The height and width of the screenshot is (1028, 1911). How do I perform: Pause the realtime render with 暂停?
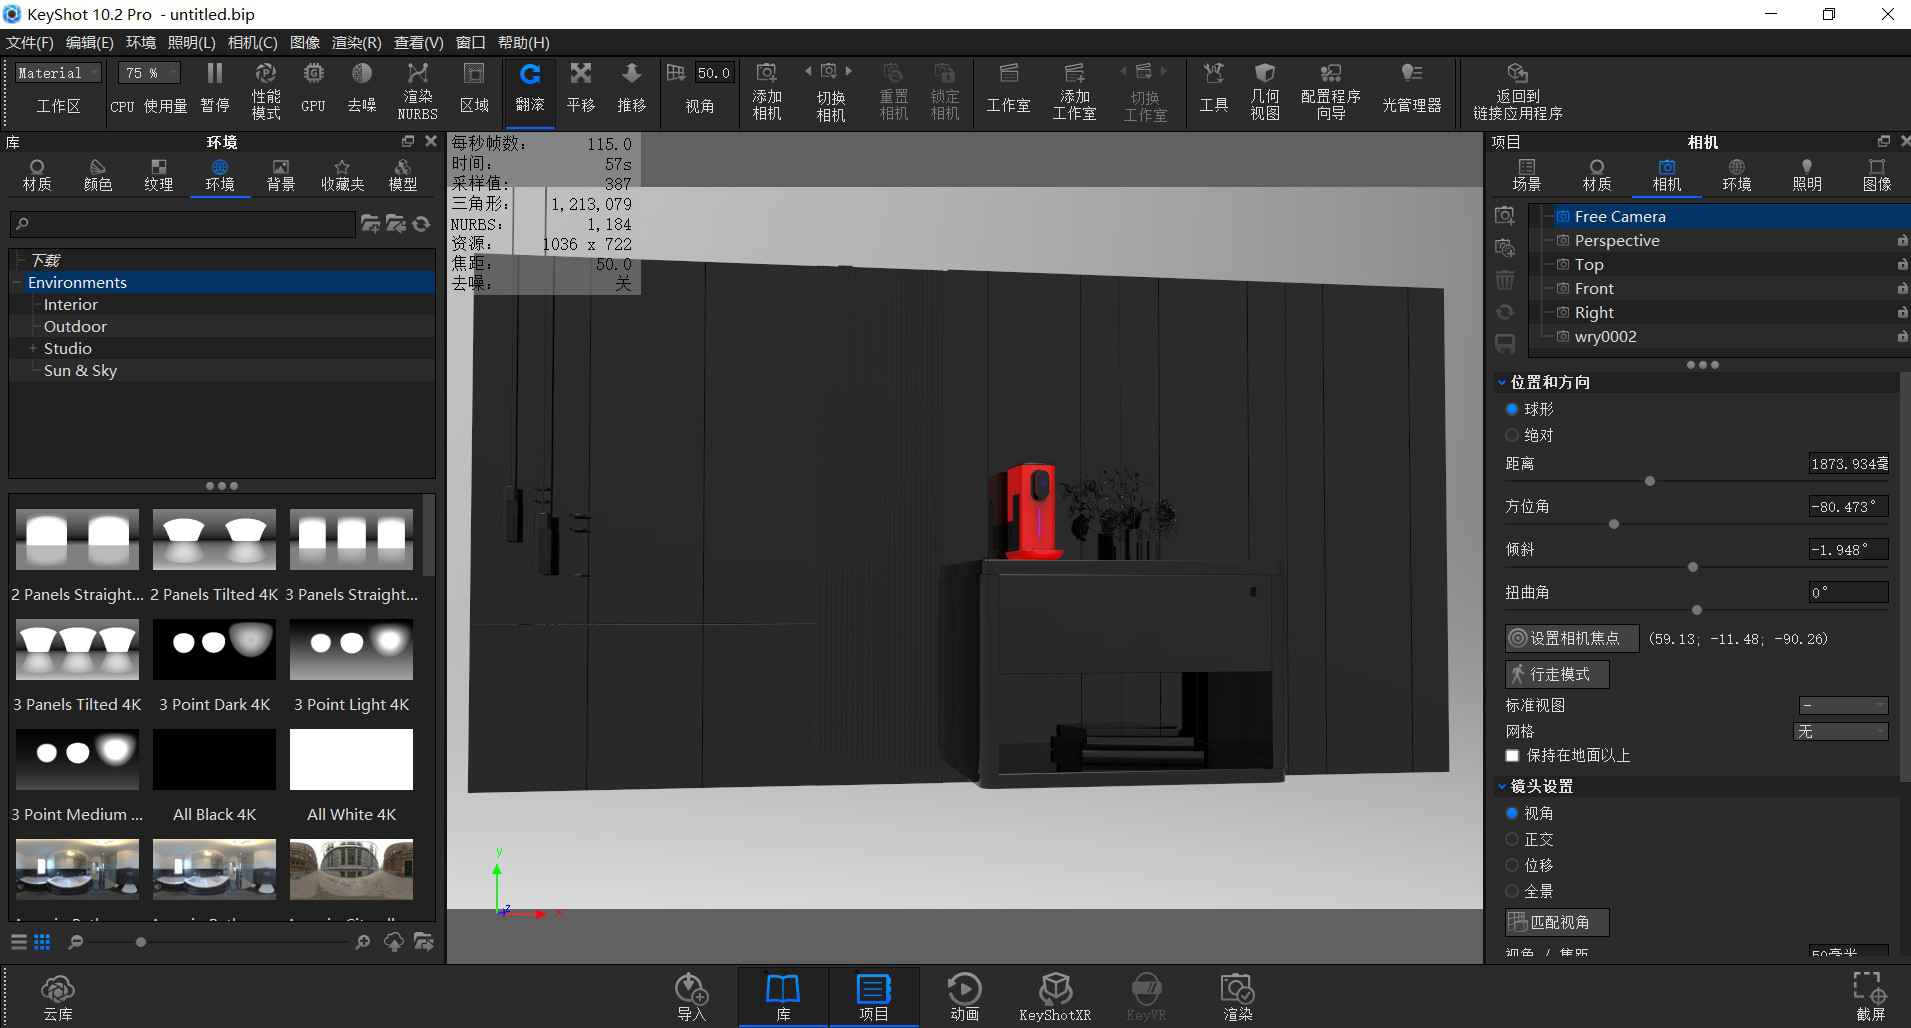(215, 88)
